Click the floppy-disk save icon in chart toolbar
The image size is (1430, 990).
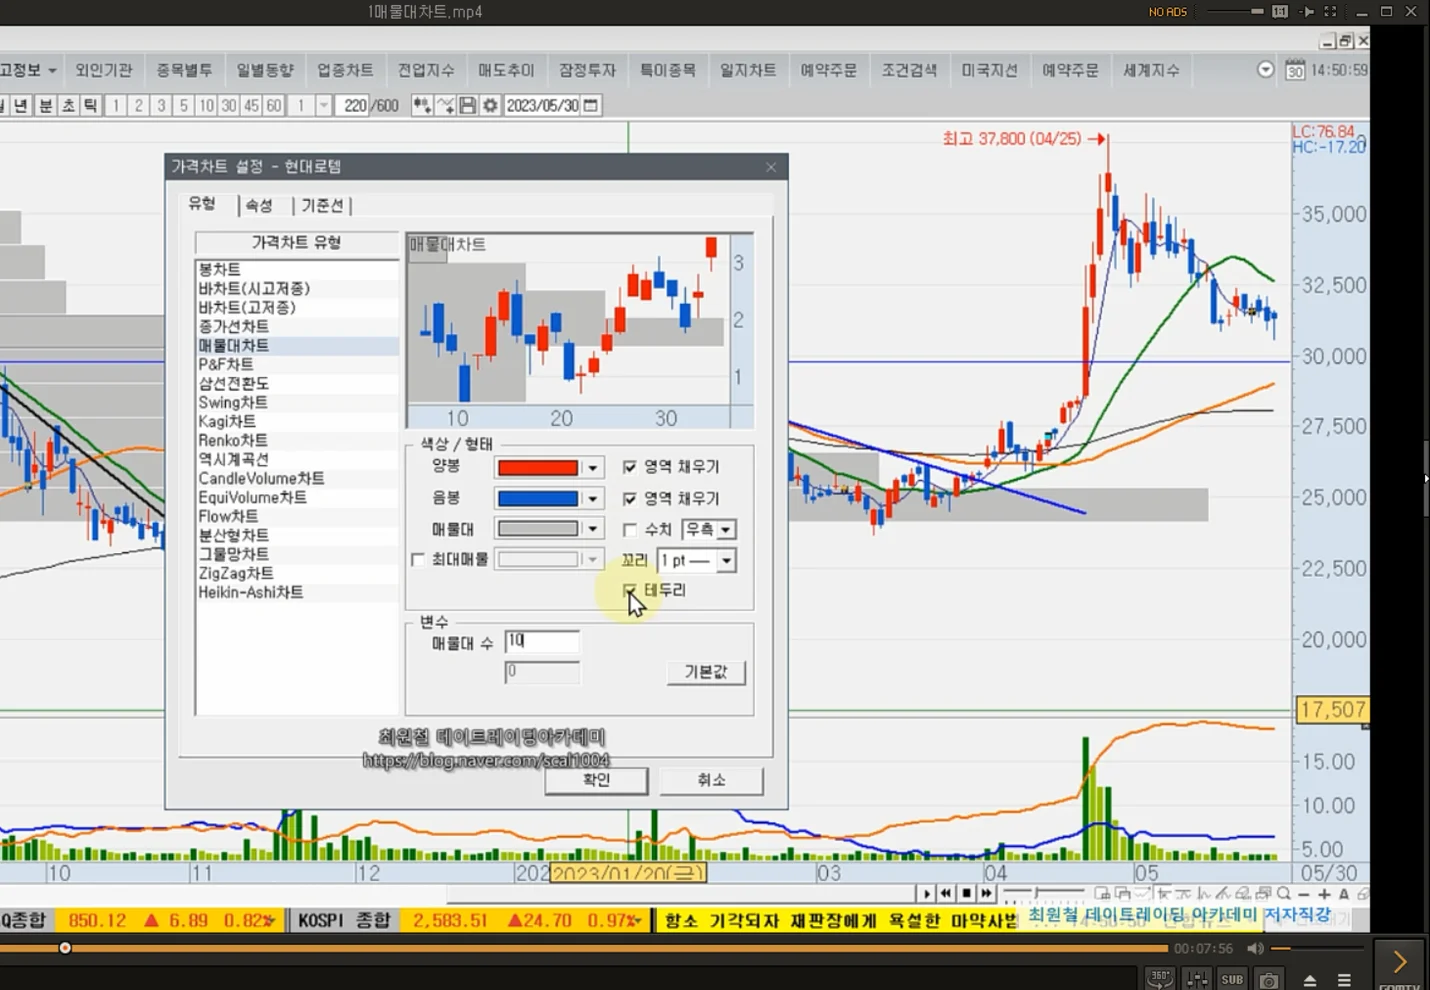click(x=467, y=105)
